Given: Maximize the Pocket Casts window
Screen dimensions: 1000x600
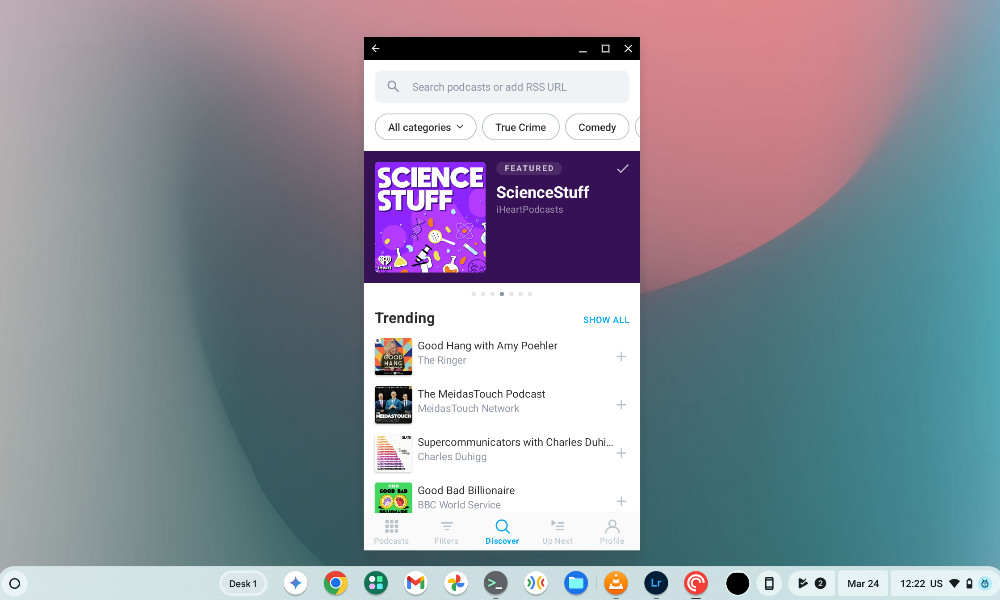Looking at the screenshot, I should [605, 48].
